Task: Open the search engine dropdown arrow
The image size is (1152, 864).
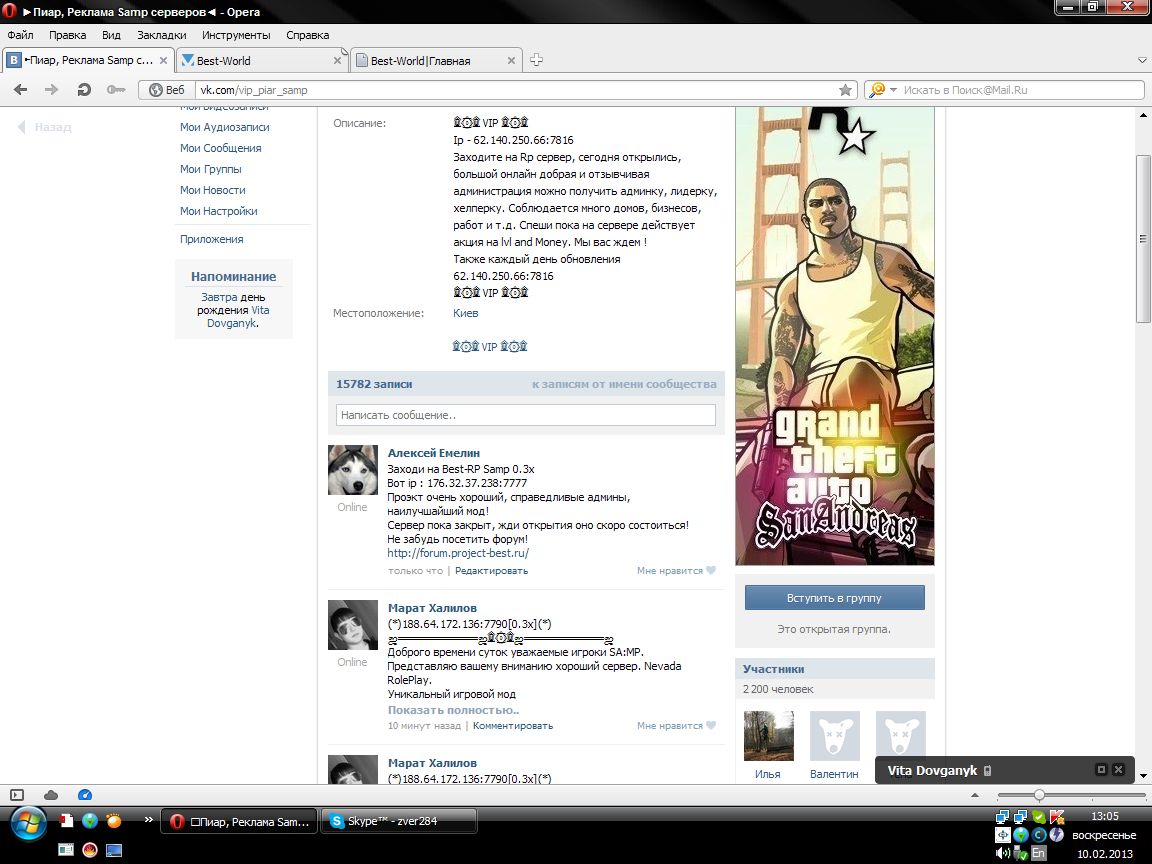Action: [x=893, y=90]
